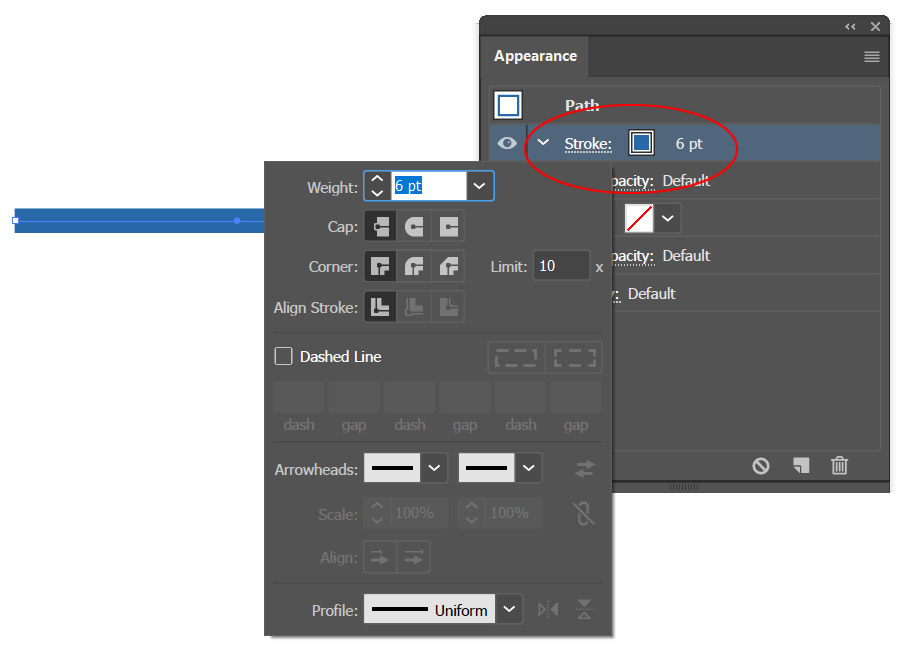The height and width of the screenshot is (649, 908).
Task: Enable the Dashed Line checkbox
Action: coord(284,356)
